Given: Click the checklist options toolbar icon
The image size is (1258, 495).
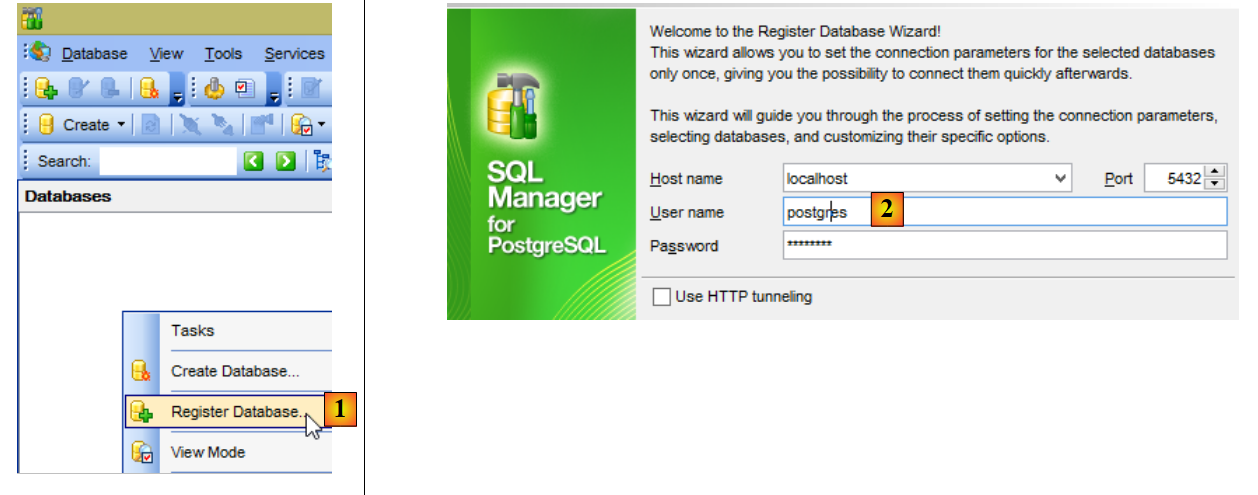Looking at the screenshot, I should (243, 89).
